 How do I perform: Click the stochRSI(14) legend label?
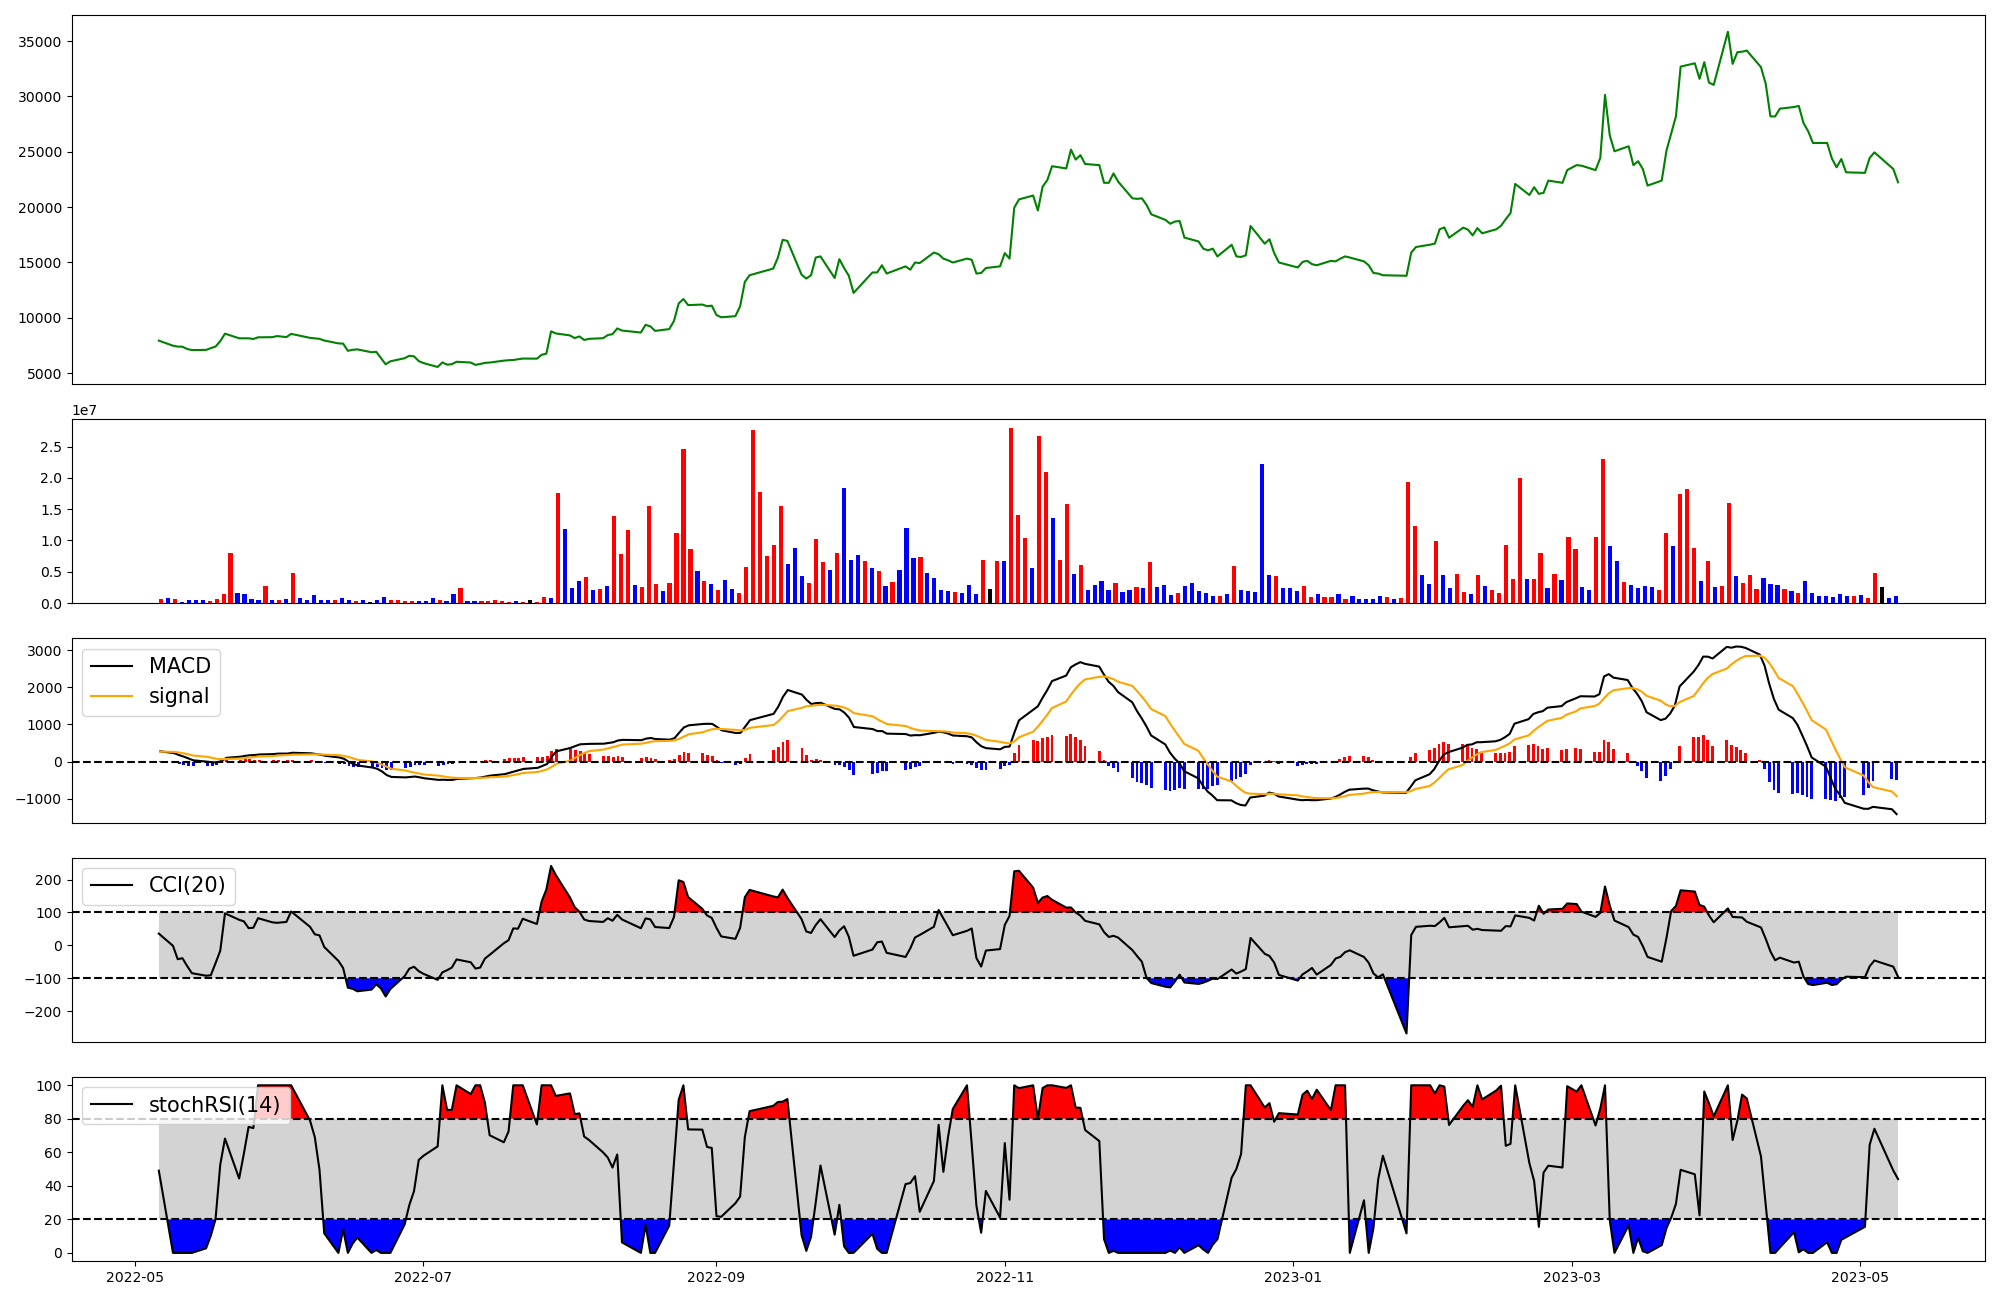click(x=214, y=1105)
